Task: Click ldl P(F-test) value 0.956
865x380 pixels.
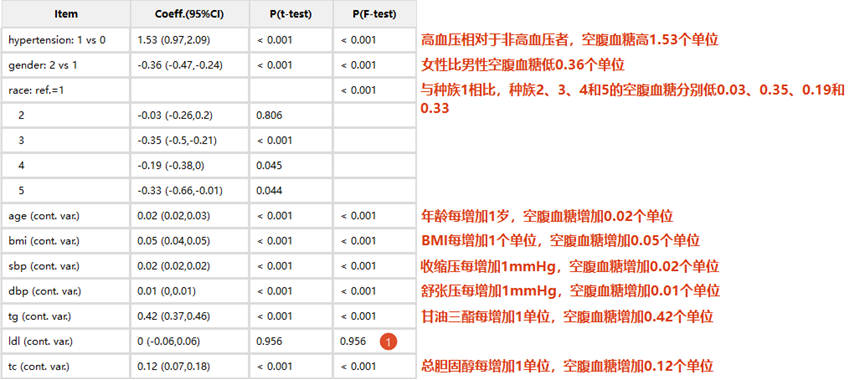Action: pyautogui.click(x=353, y=341)
